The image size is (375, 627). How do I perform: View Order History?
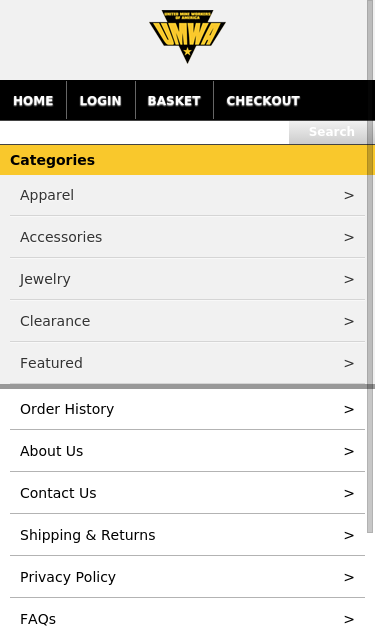[x=187, y=409]
